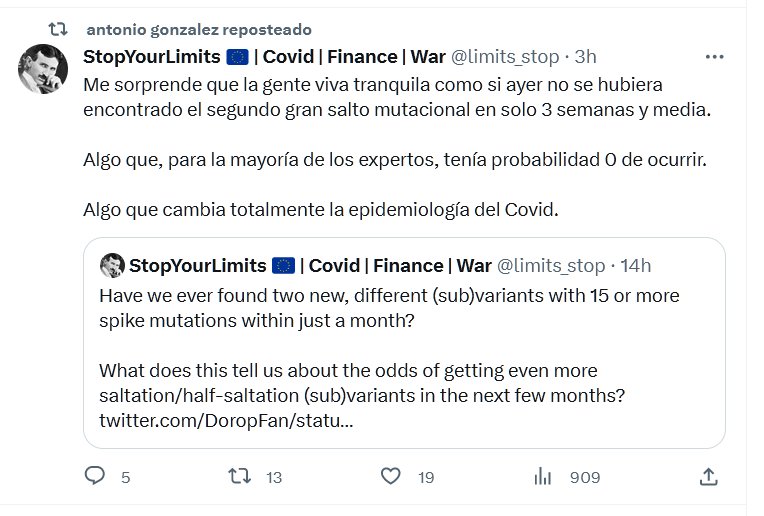The height and width of the screenshot is (516, 764).
Task: Open the quoted tweet's '14h' timestamp
Action: coord(635,265)
